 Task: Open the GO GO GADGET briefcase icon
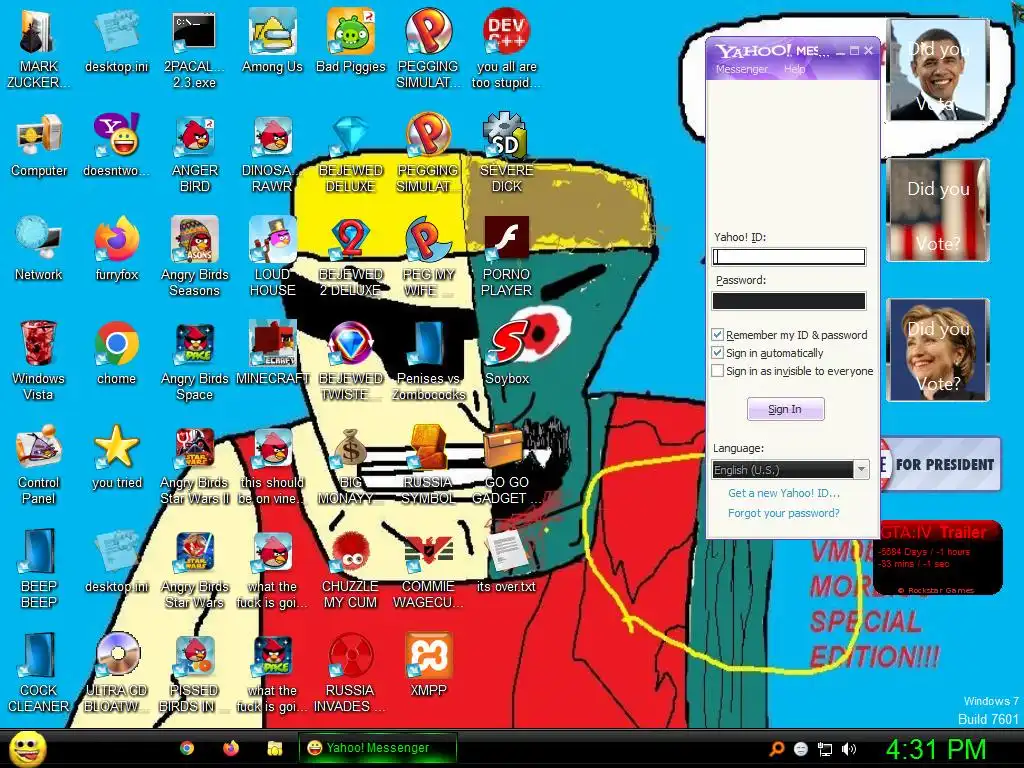coord(506,464)
